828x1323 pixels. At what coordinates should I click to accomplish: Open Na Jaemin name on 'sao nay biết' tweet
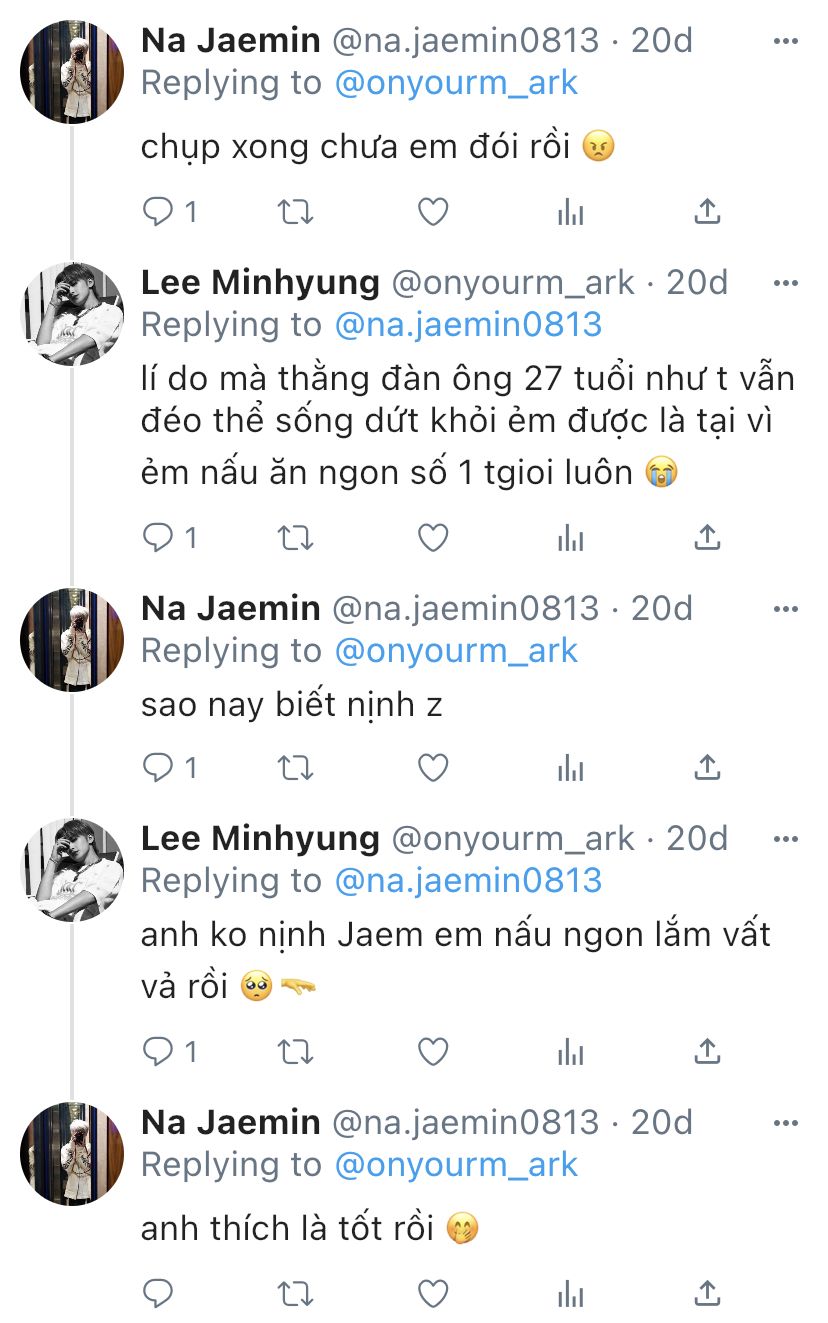231,608
